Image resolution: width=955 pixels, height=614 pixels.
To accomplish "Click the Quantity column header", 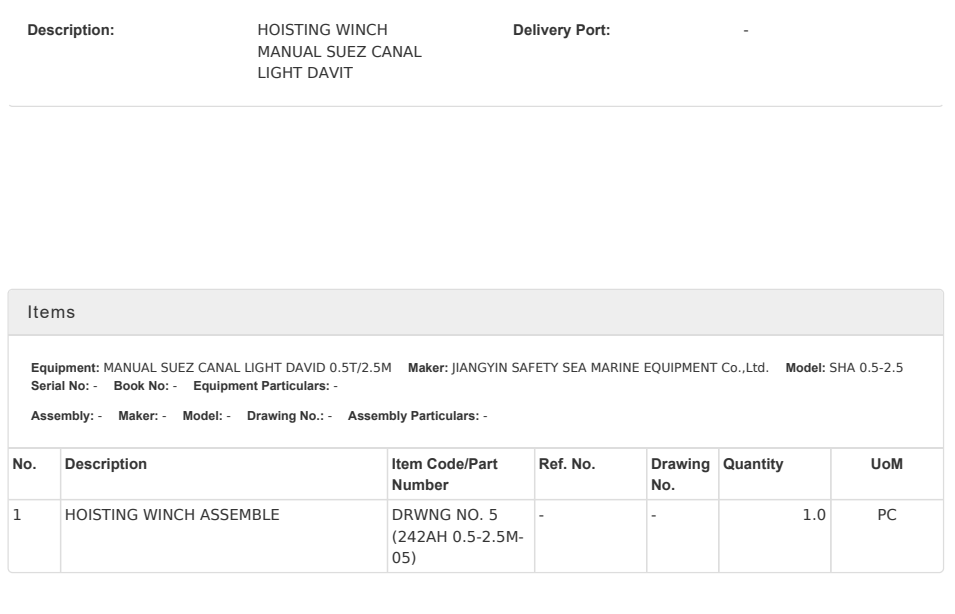I will coord(752,464).
